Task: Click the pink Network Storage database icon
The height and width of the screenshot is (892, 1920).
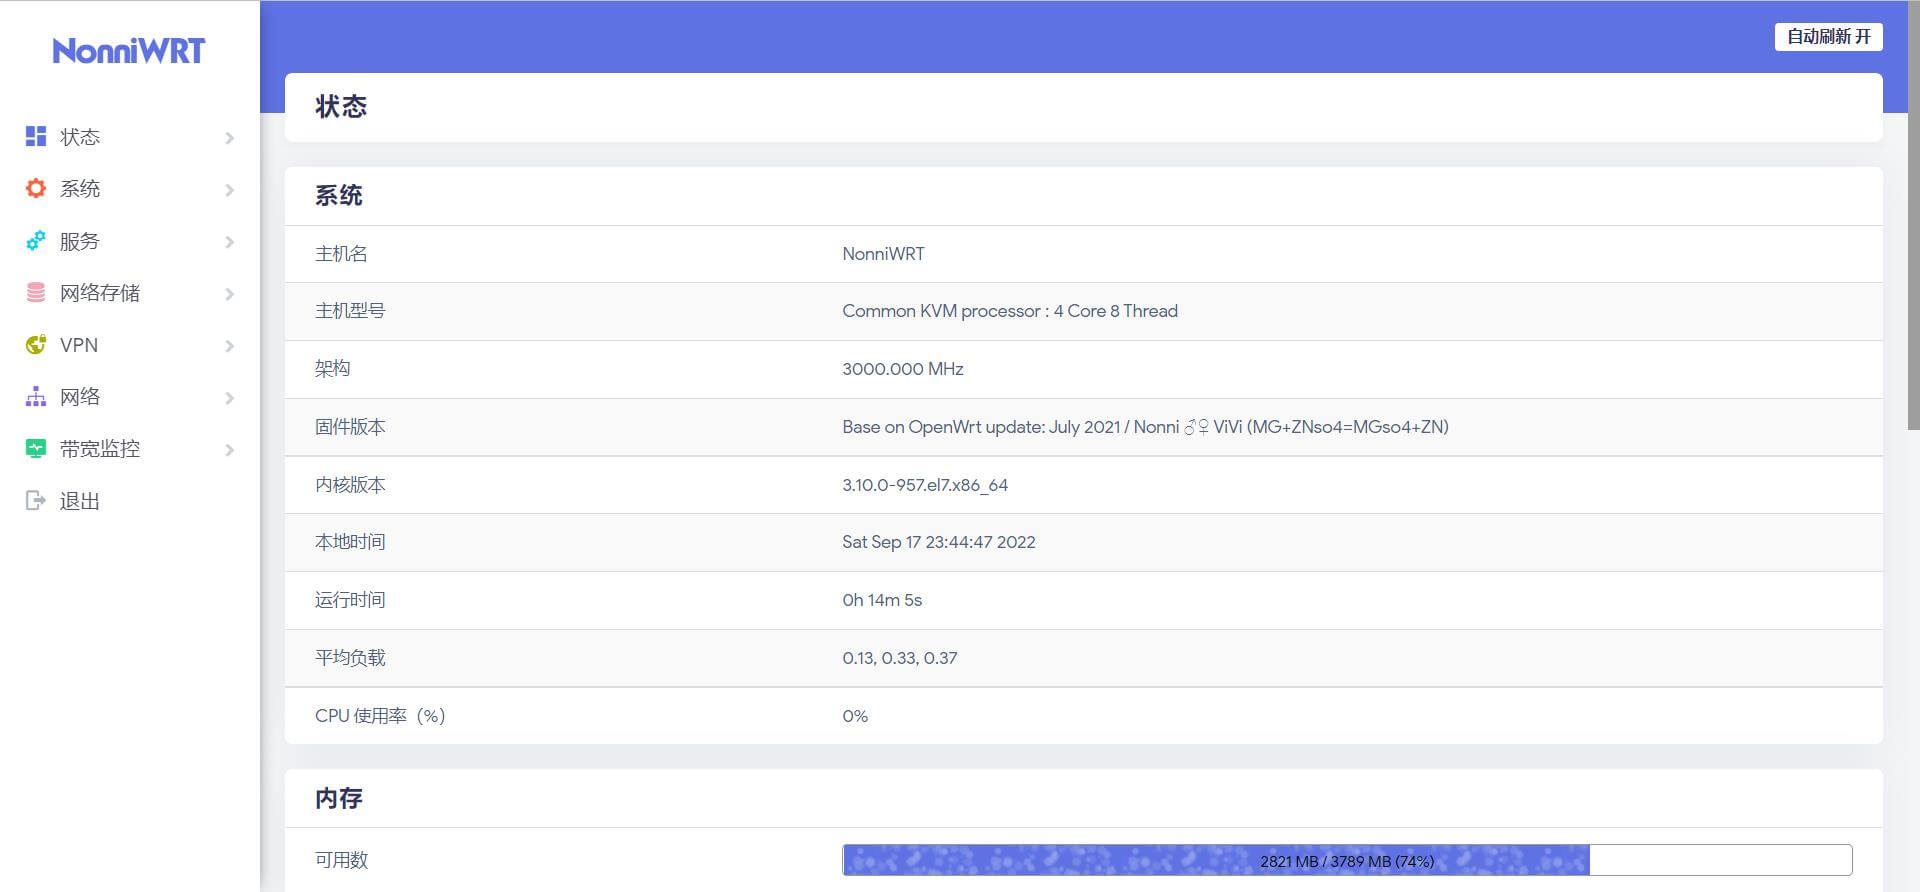Action: 36,293
